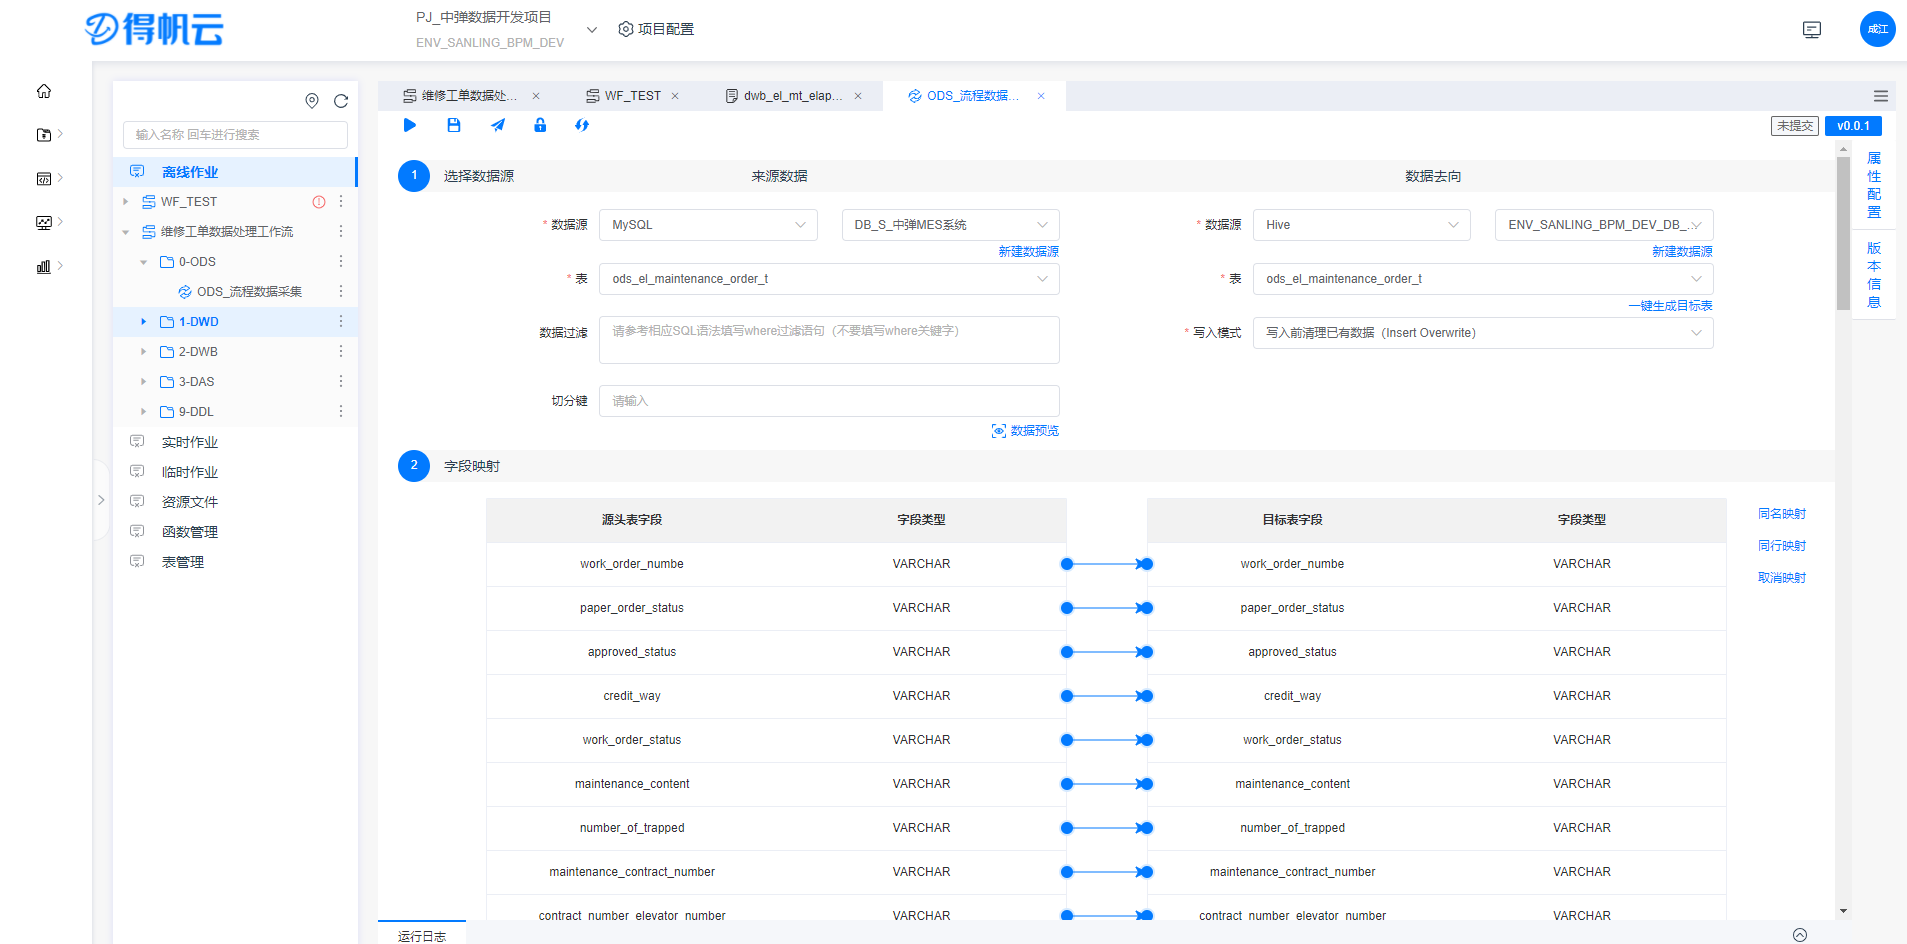Open 属性配置 side tab
Screen dimensions: 1907x944
[1874, 185]
